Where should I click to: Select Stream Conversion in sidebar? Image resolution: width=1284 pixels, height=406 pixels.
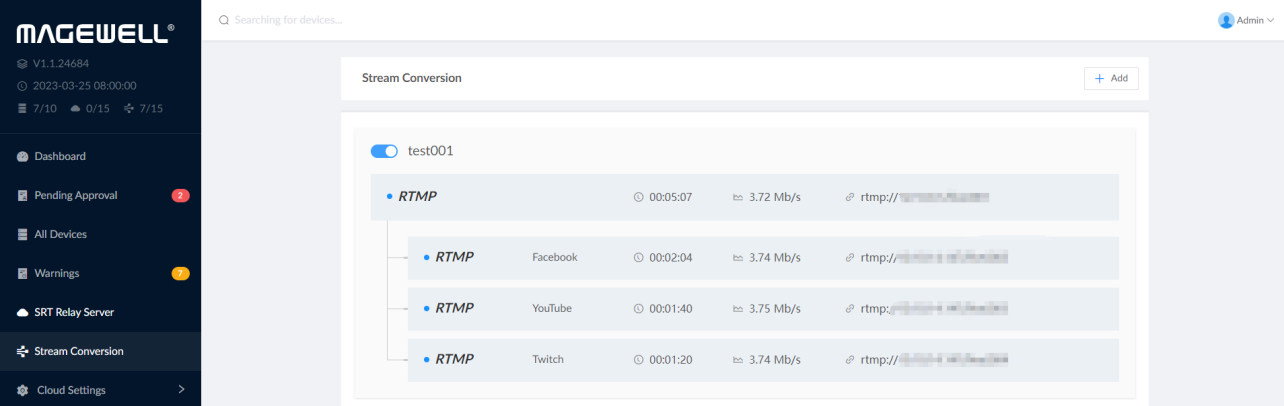pos(79,352)
